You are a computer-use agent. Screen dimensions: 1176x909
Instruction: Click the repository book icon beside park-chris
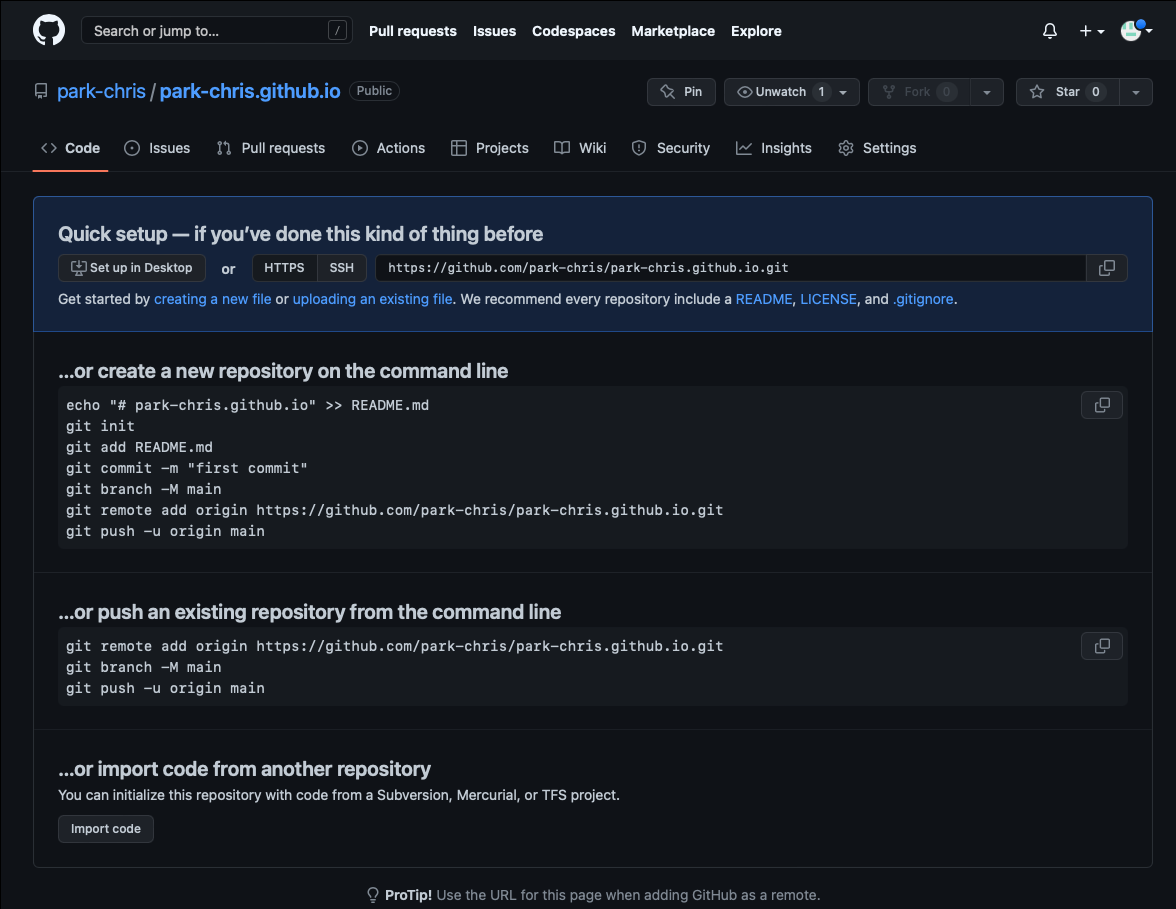[x=41, y=92]
